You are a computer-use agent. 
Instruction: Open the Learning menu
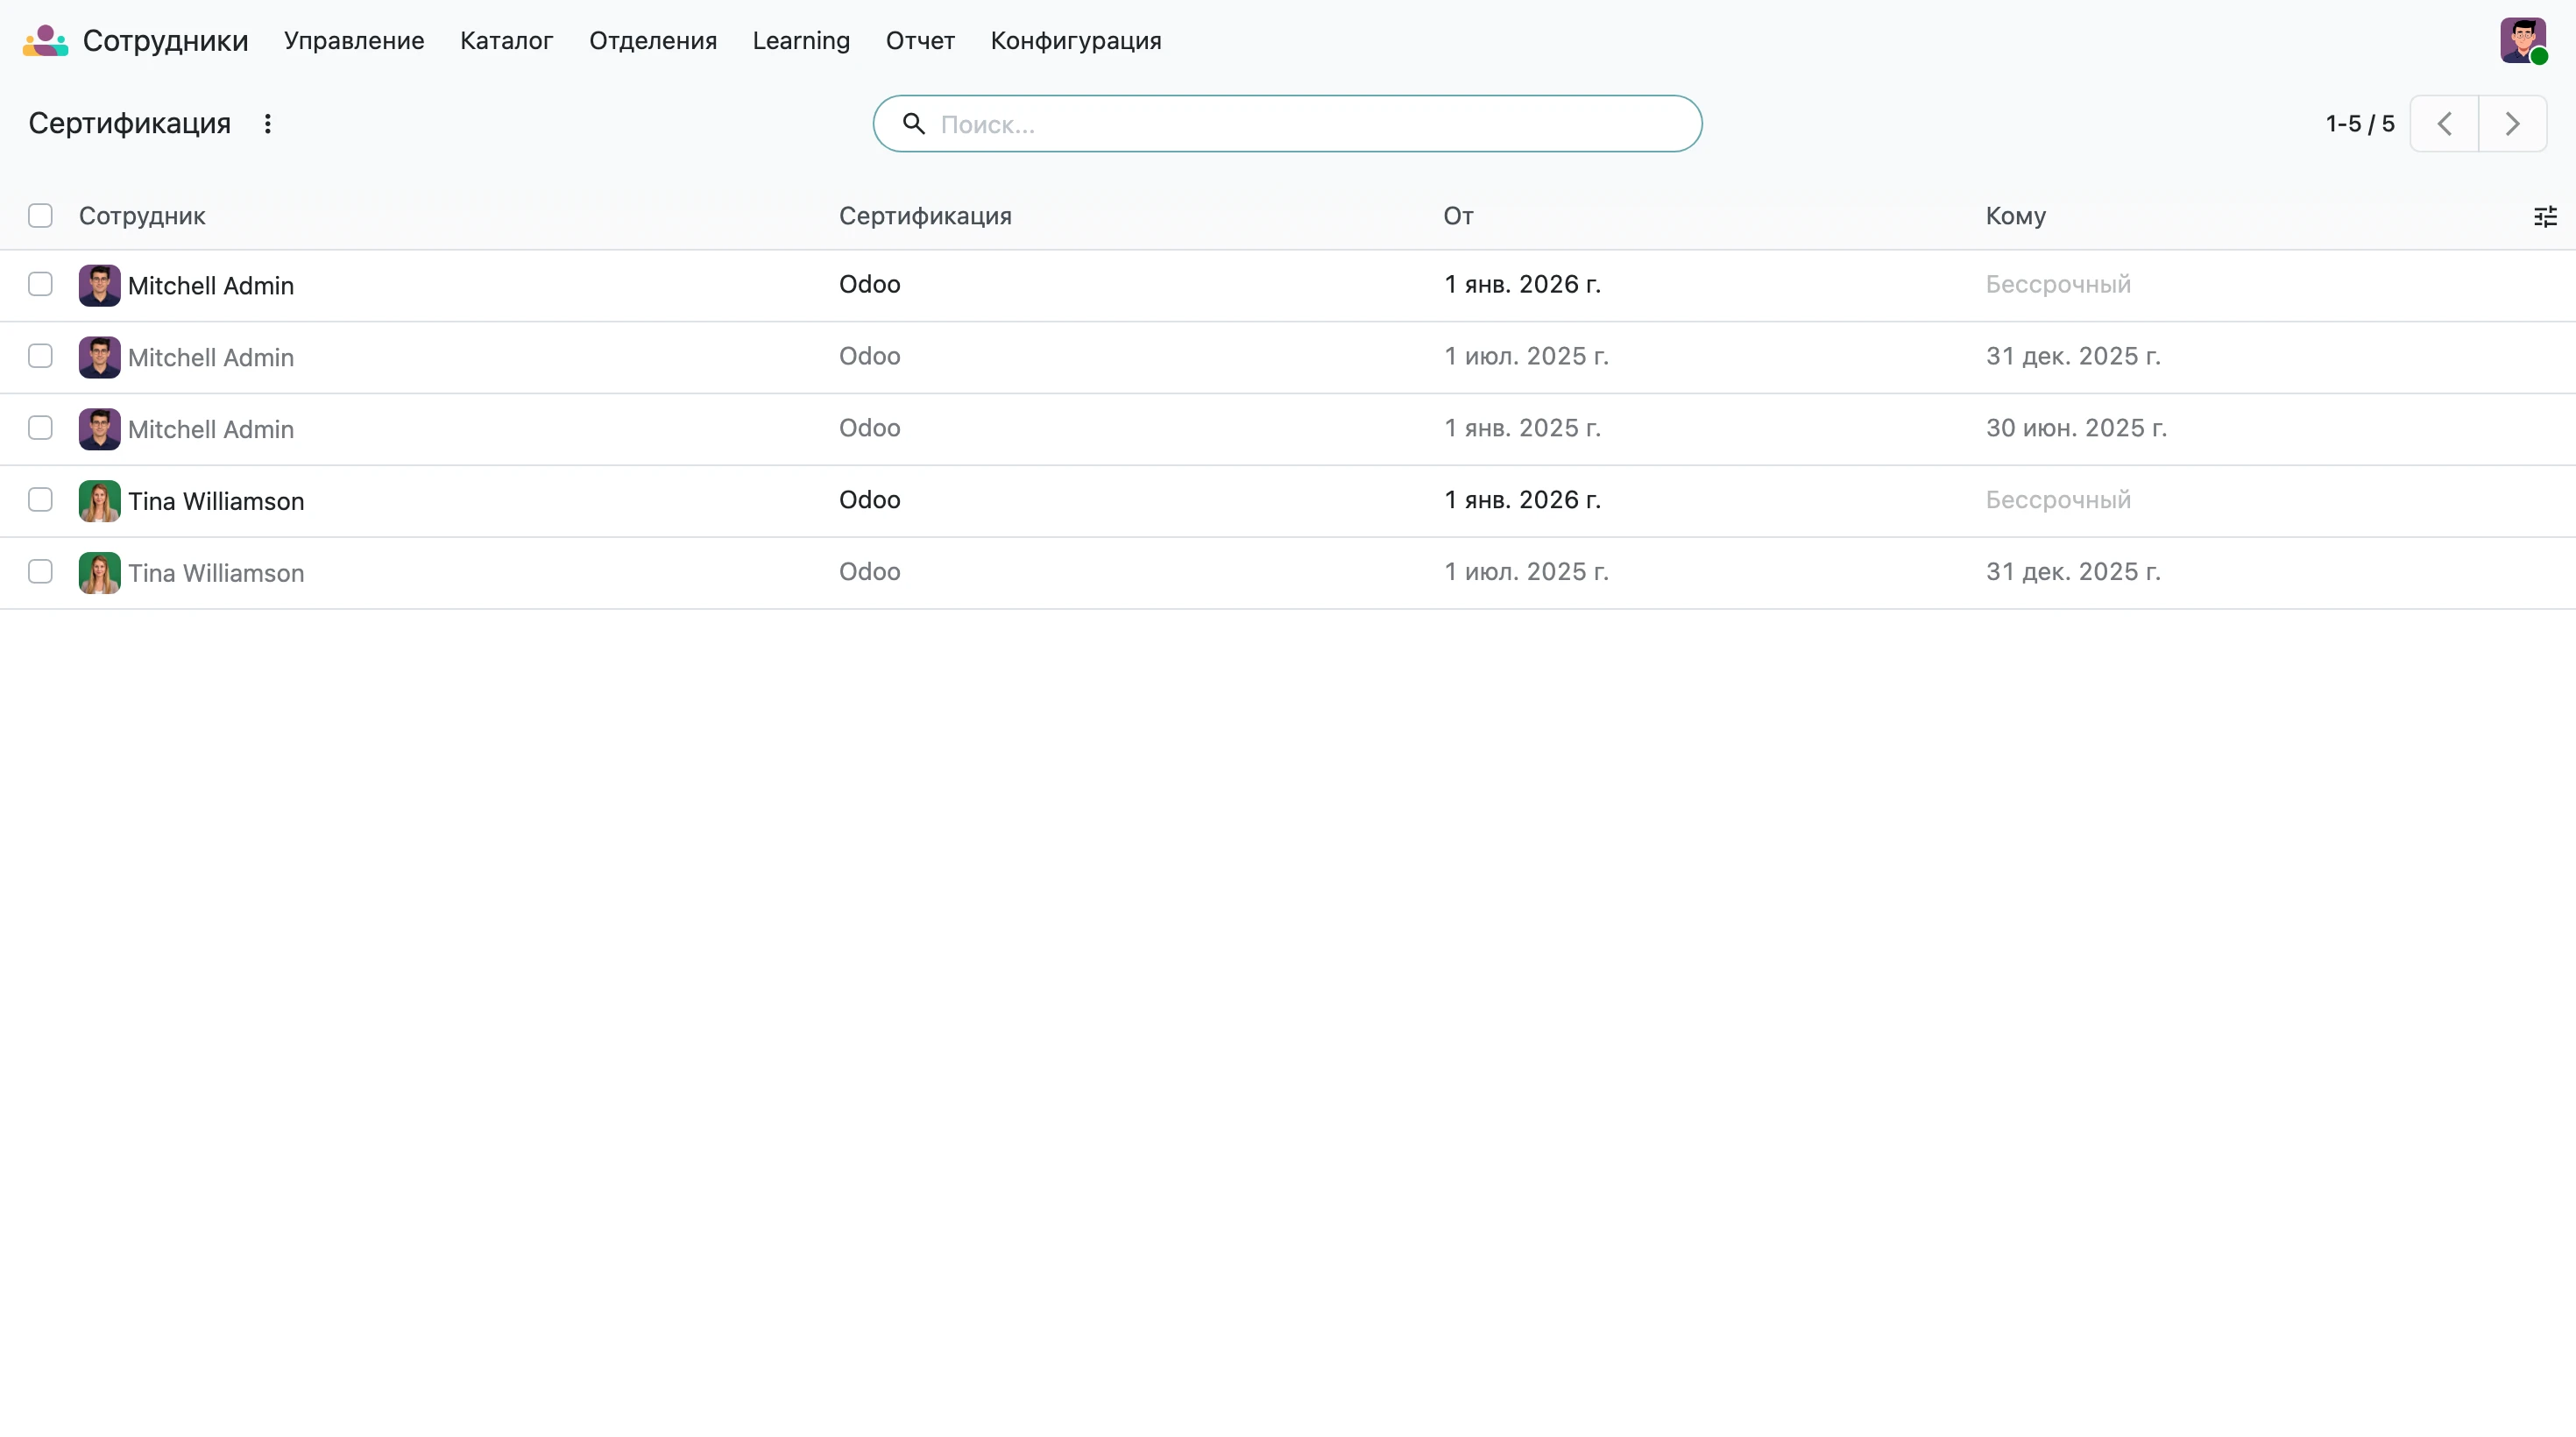click(801, 41)
